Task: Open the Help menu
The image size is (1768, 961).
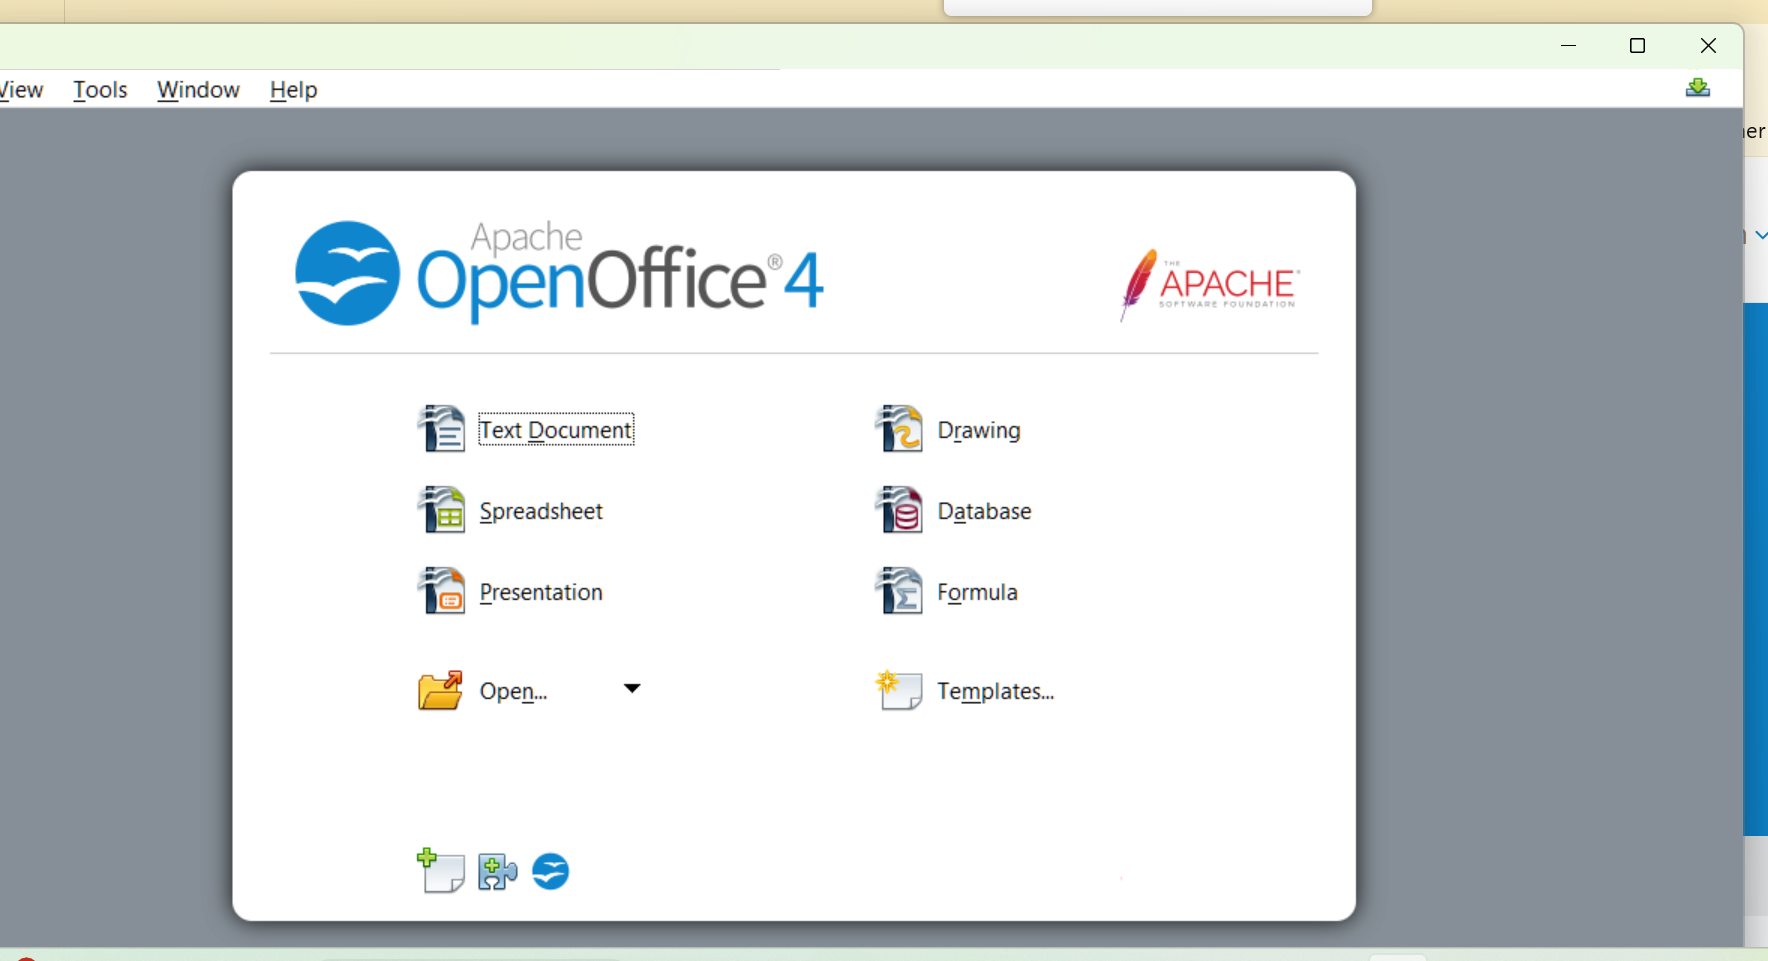Action: (x=293, y=89)
